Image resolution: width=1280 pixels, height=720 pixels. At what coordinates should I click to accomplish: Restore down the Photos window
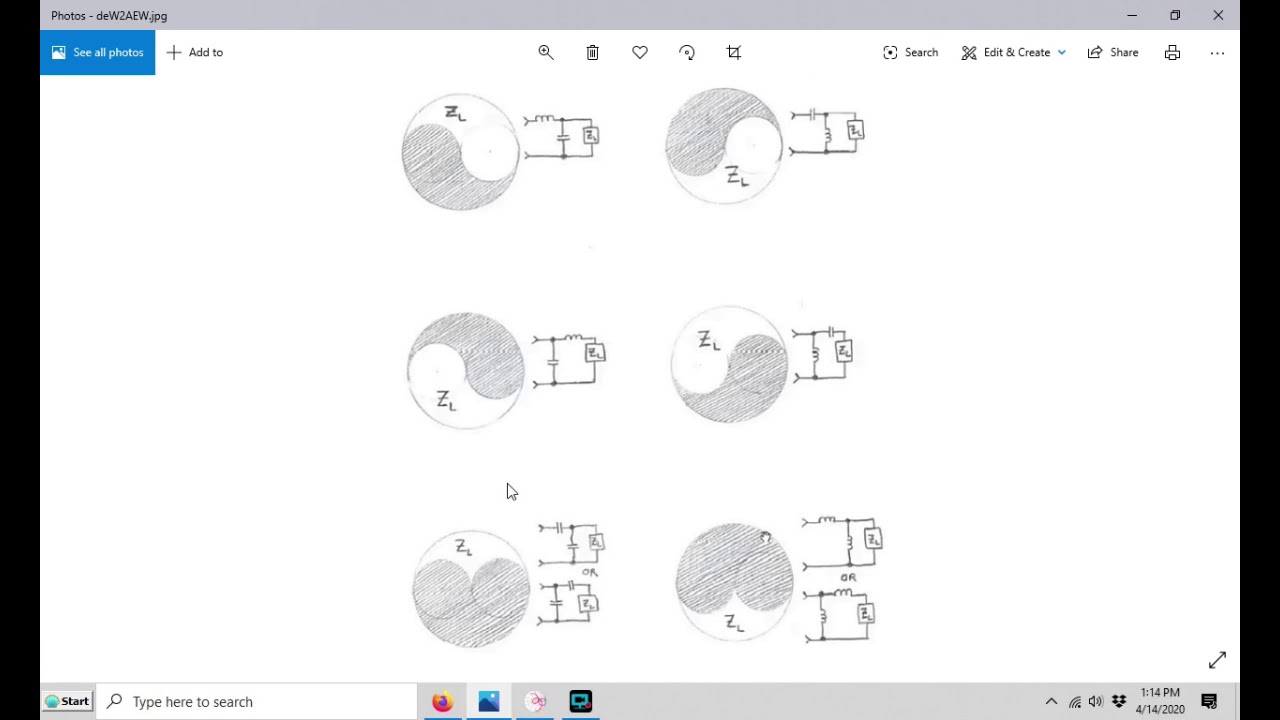click(1175, 15)
